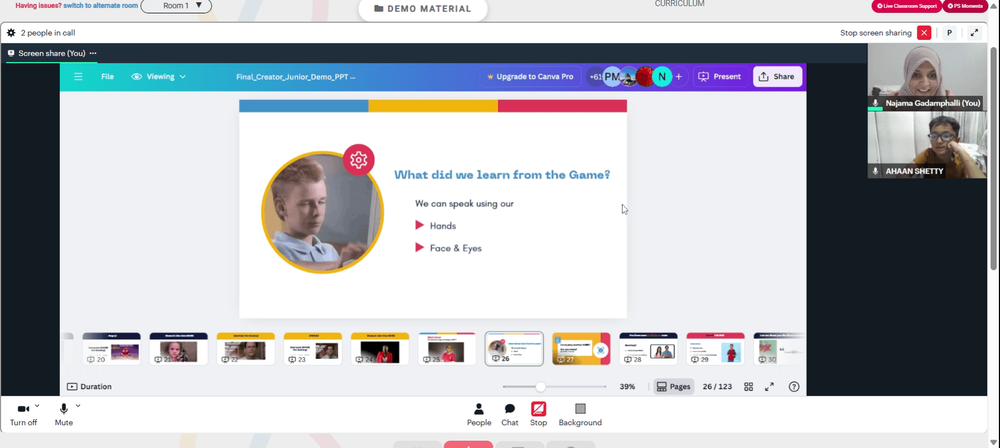Viewport: 1000px width, 448px height.
Task: Mute the microphone
Action: [64, 415]
